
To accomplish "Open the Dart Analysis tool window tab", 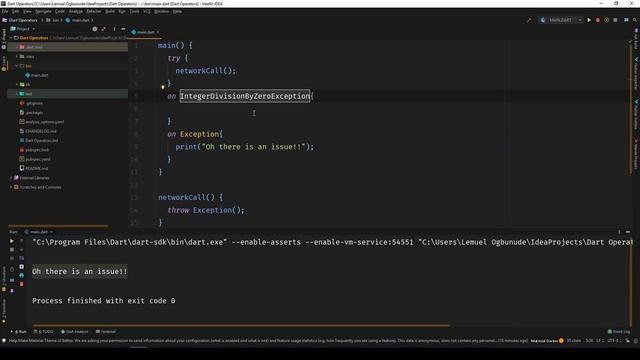I will click(74, 331).
